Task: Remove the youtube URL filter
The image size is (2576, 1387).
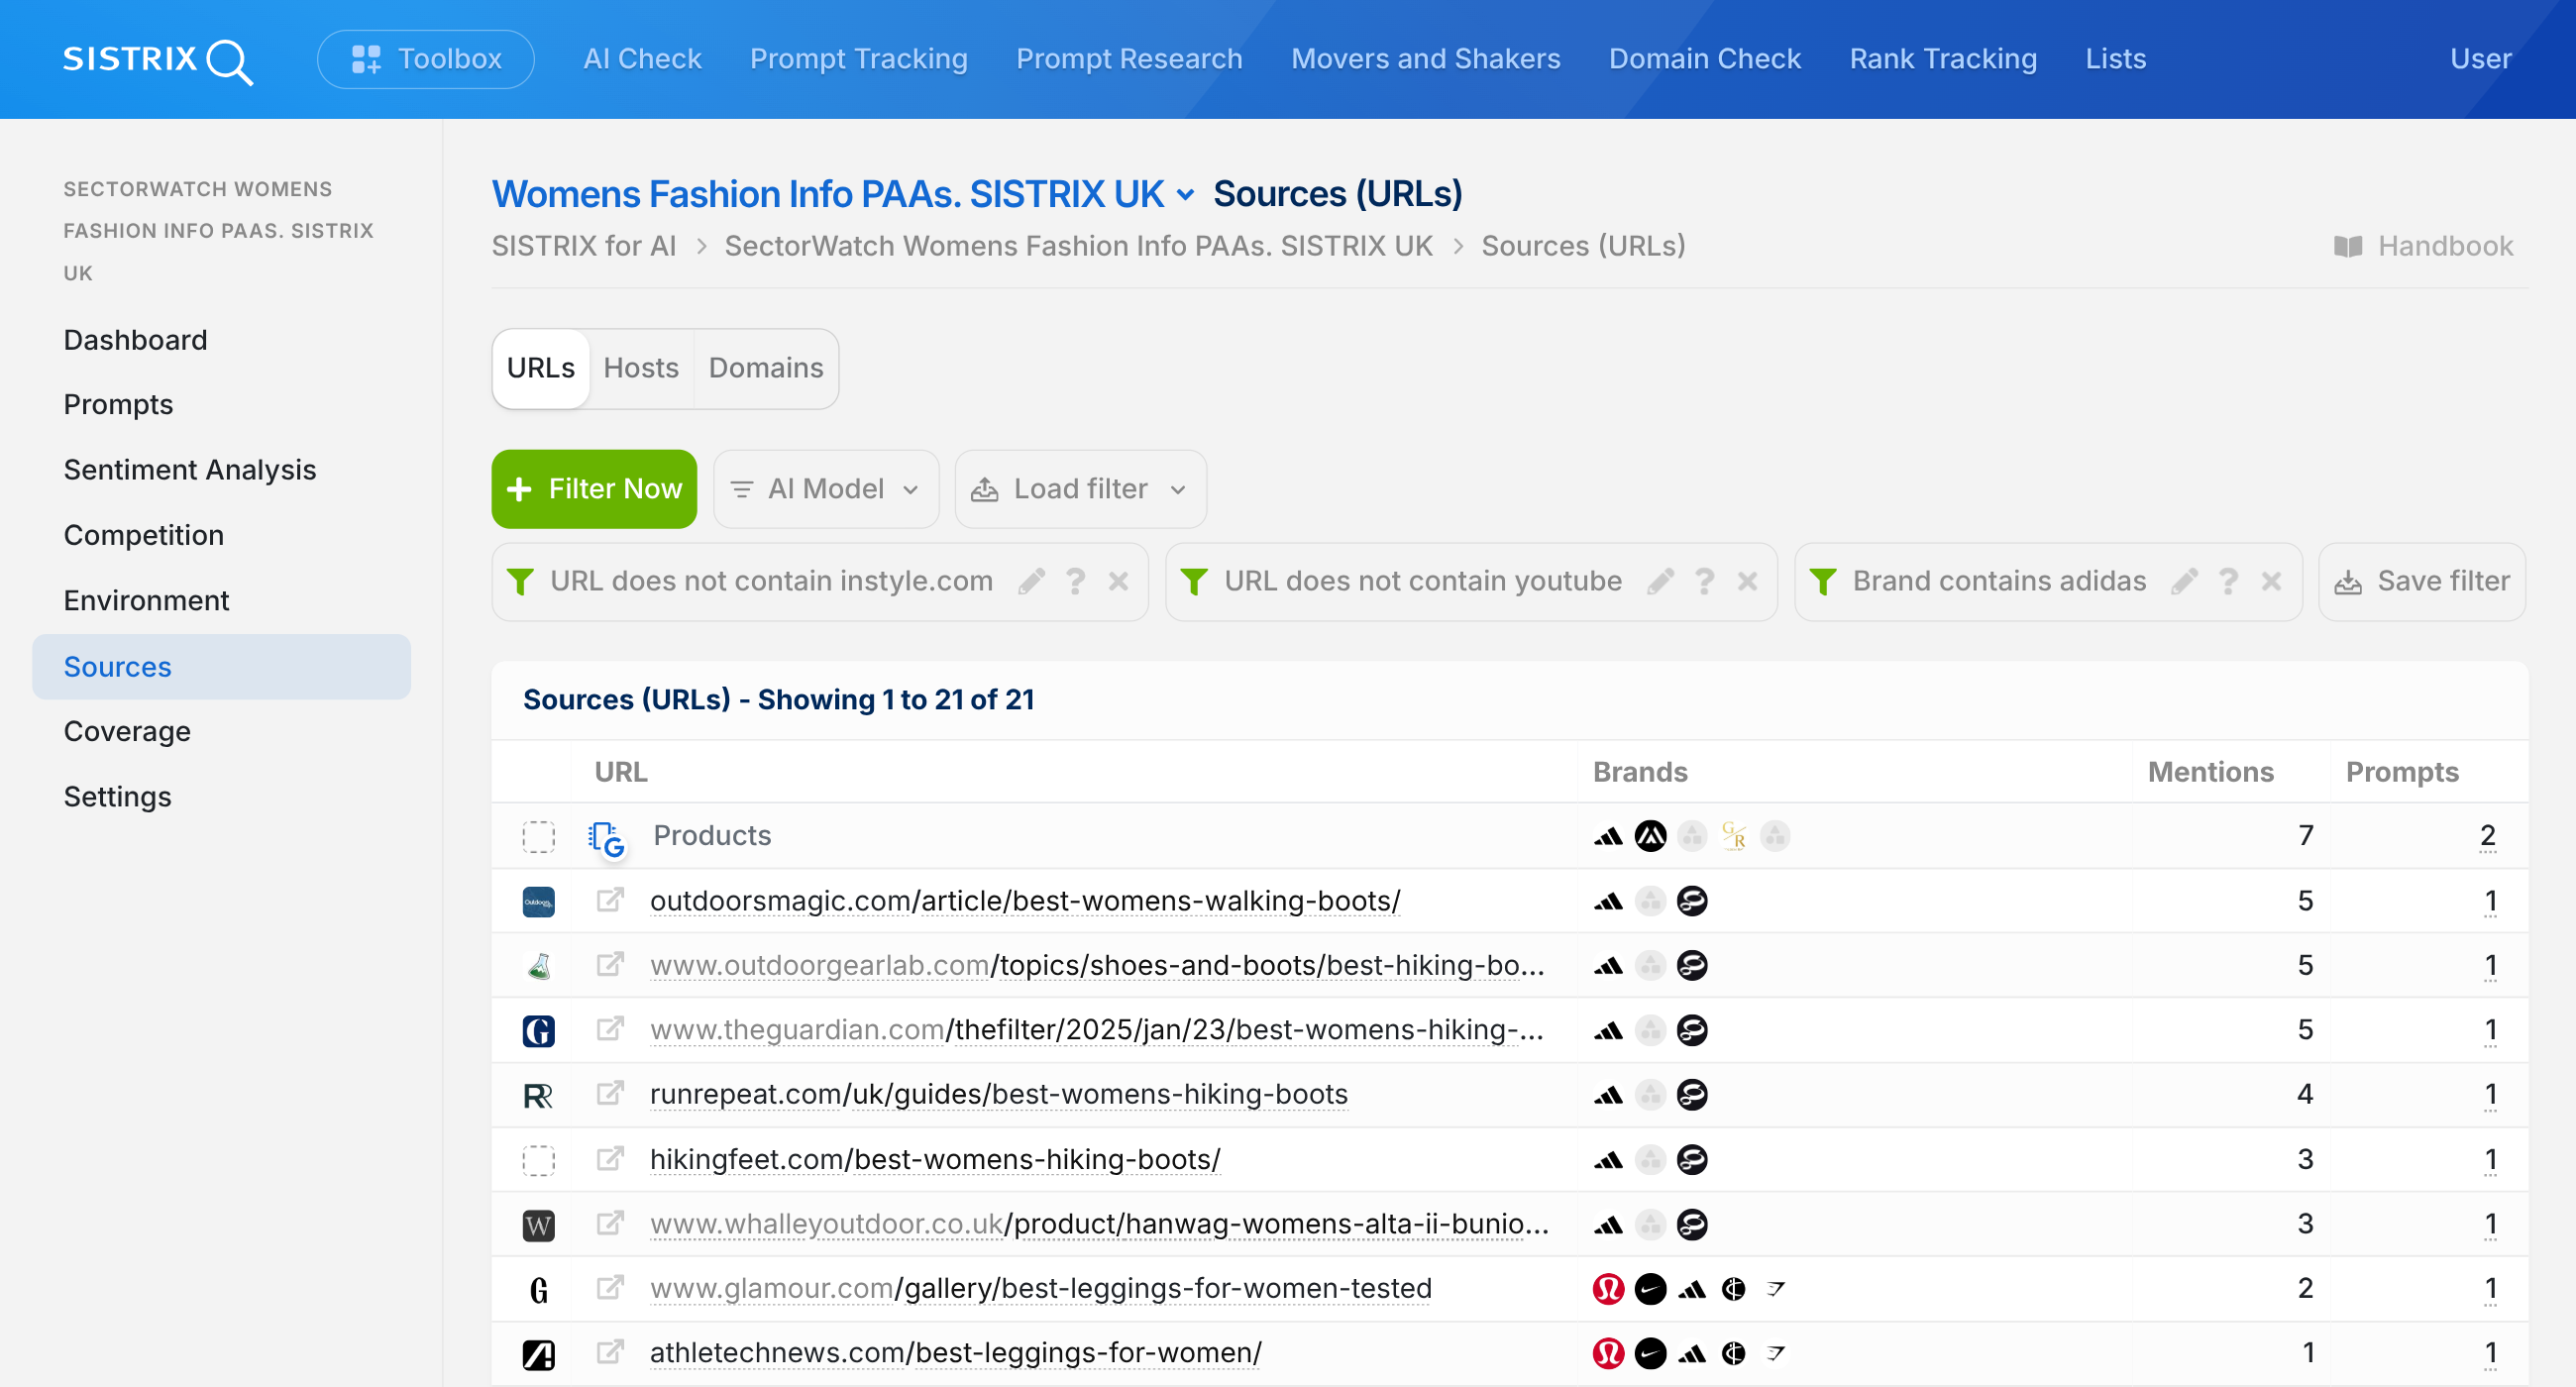Action: [x=1748, y=581]
